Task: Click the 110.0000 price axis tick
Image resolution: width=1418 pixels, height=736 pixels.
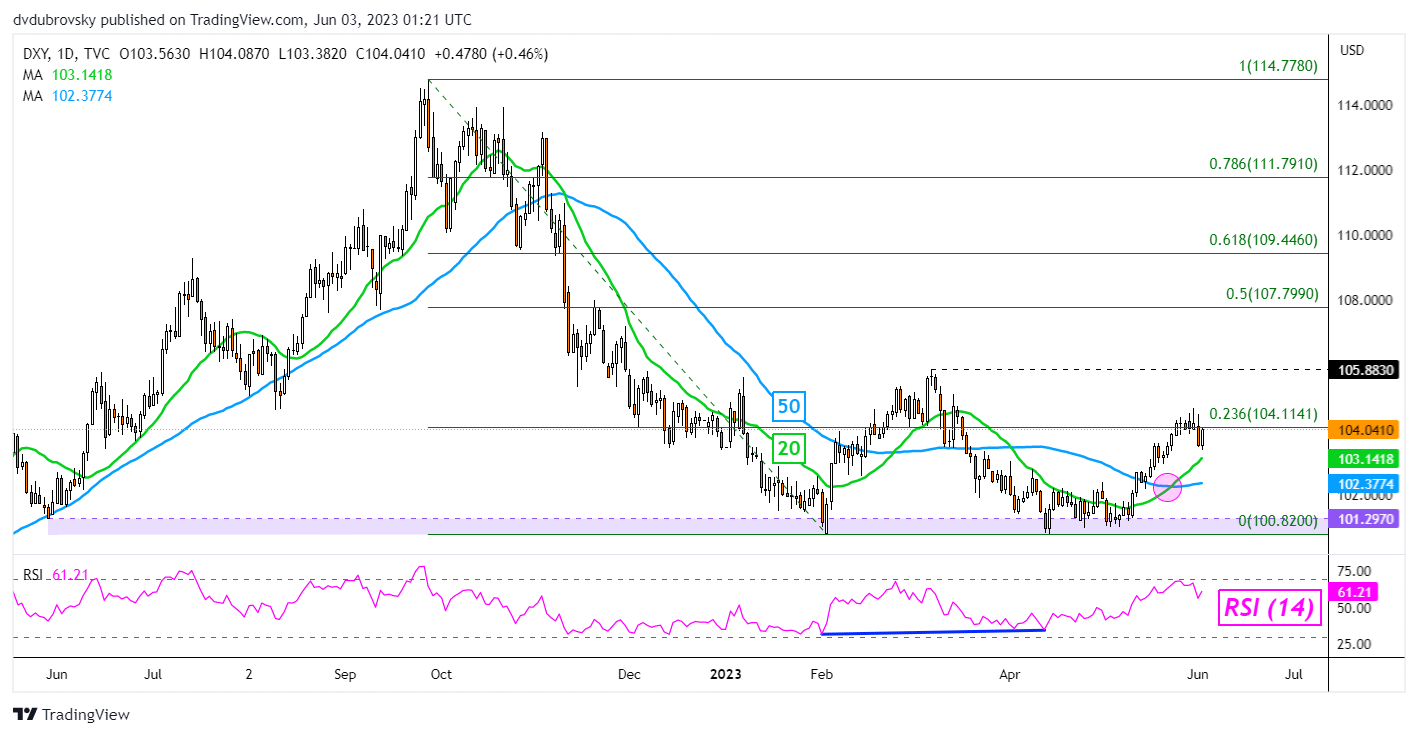Action: [x=1366, y=235]
